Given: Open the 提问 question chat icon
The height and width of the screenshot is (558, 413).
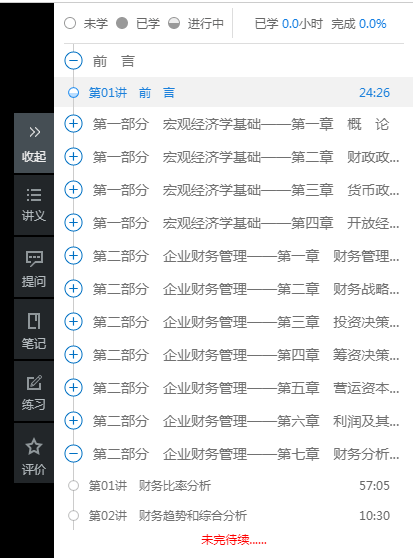Looking at the screenshot, I should tap(34, 268).
